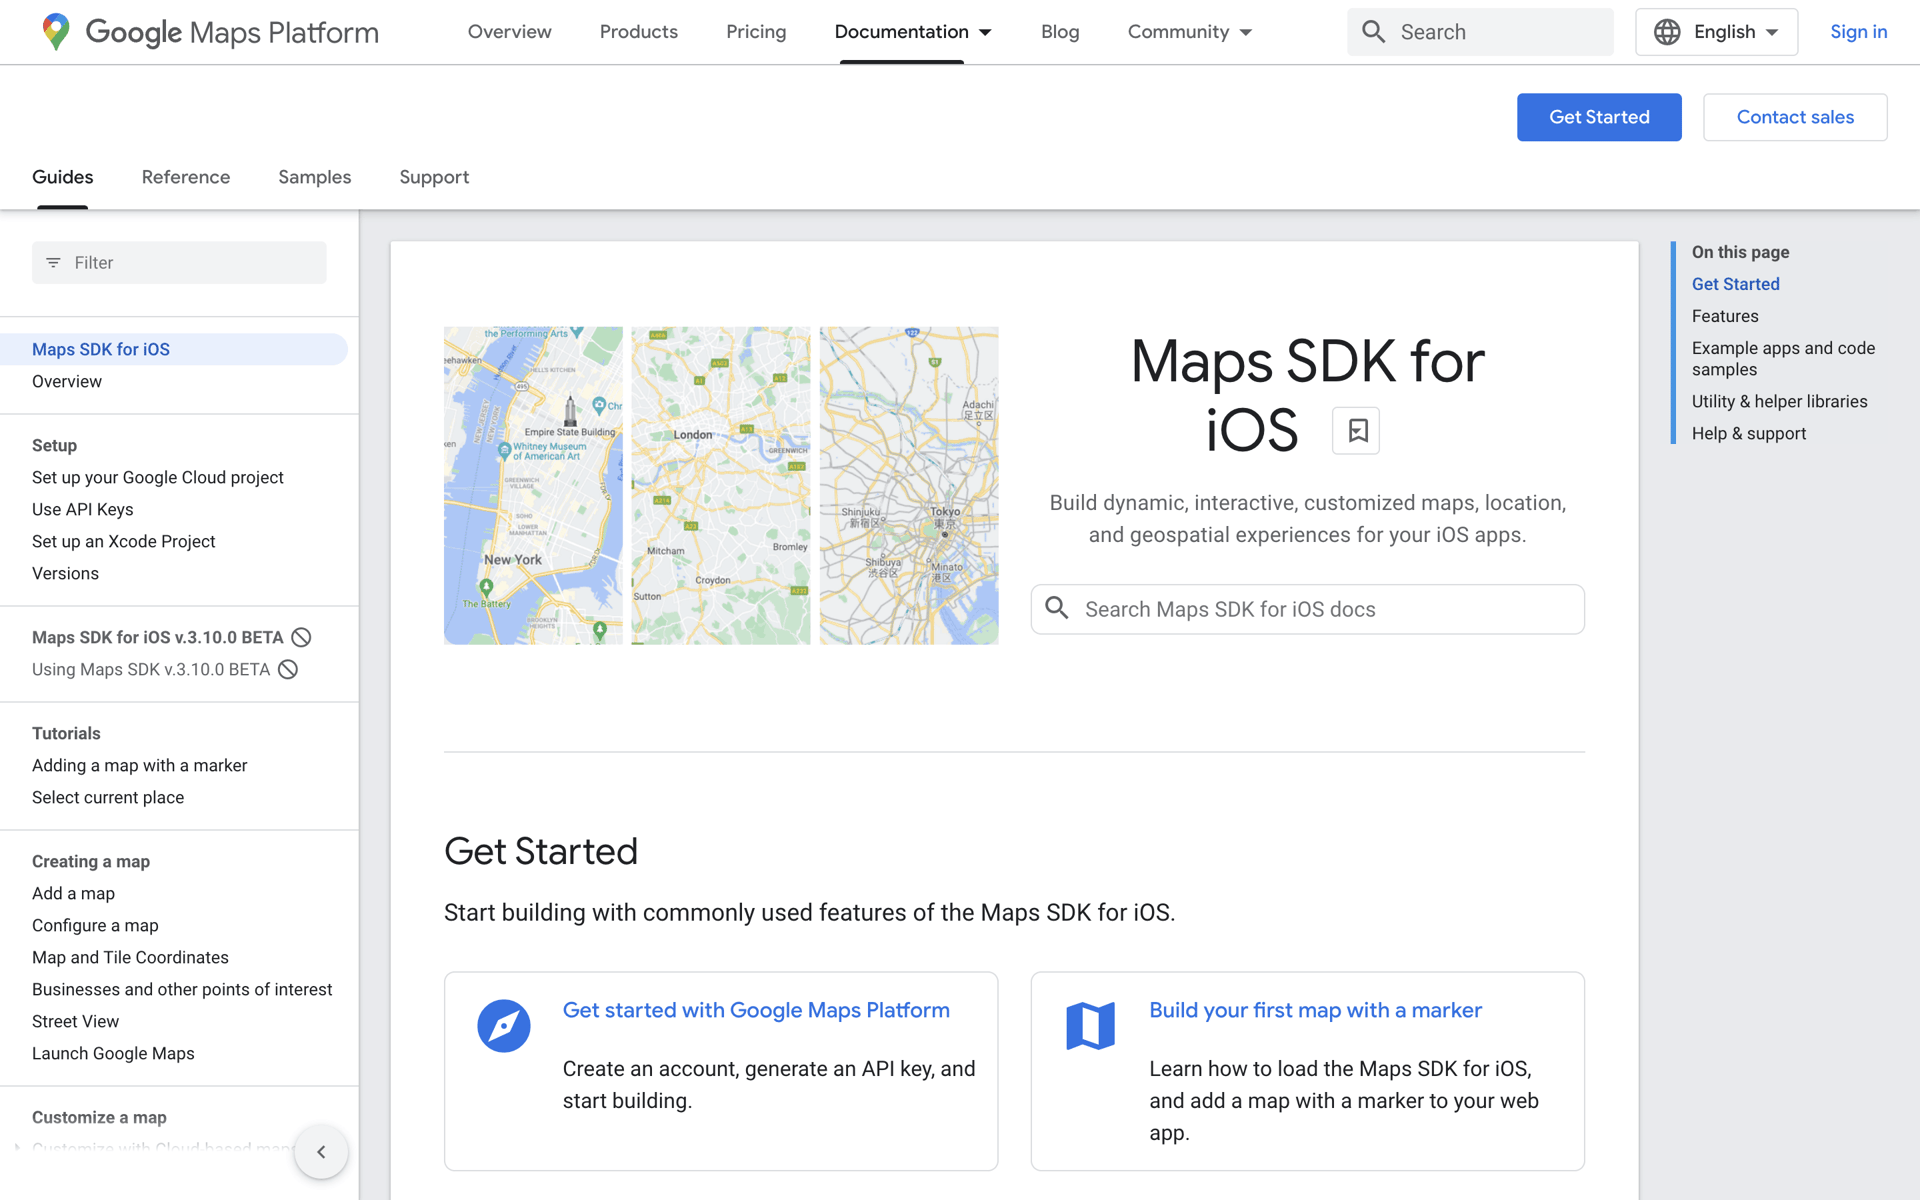The width and height of the screenshot is (1920, 1200).
Task: Jump to Features in On this page
Action: tap(1725, 316)
